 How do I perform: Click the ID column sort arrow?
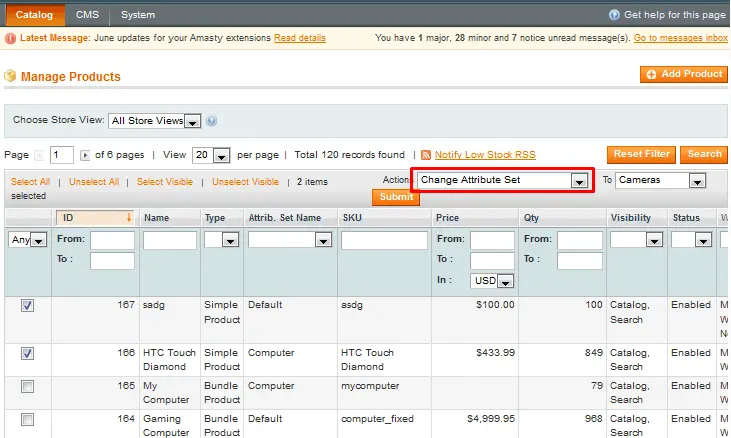point(129,217)
